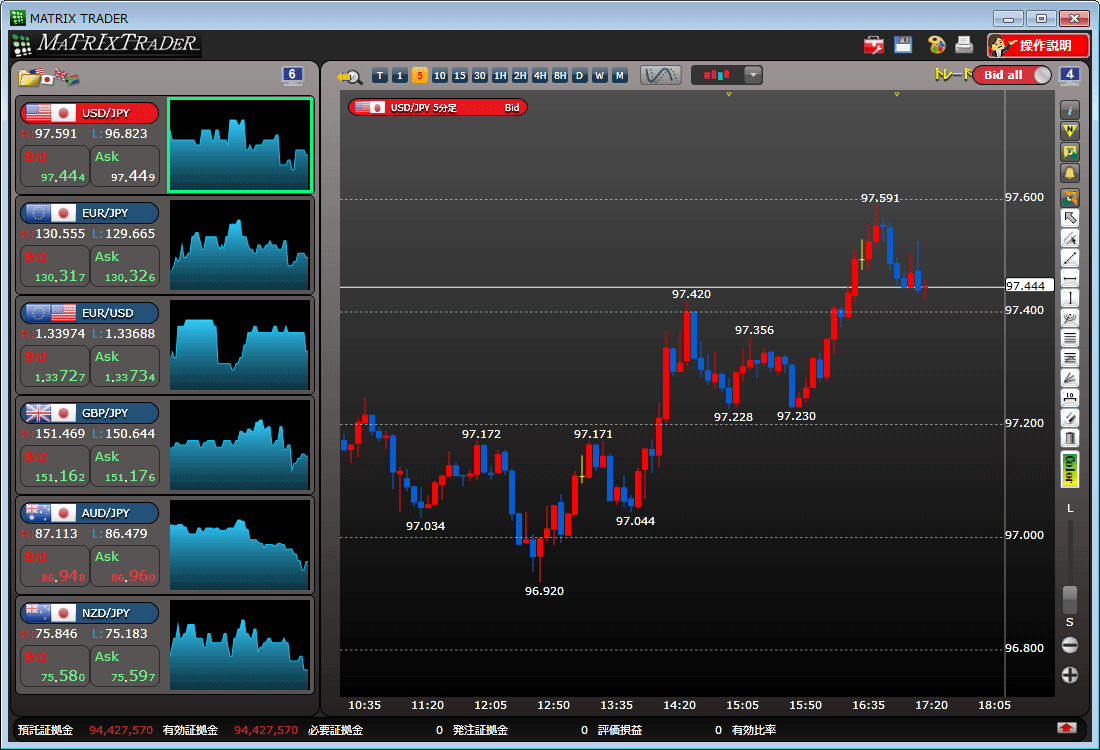Select the NZD/JPY mini chart thumbnail
Viewport: 1100px width, 750px height.
click(x=240, y=645)
